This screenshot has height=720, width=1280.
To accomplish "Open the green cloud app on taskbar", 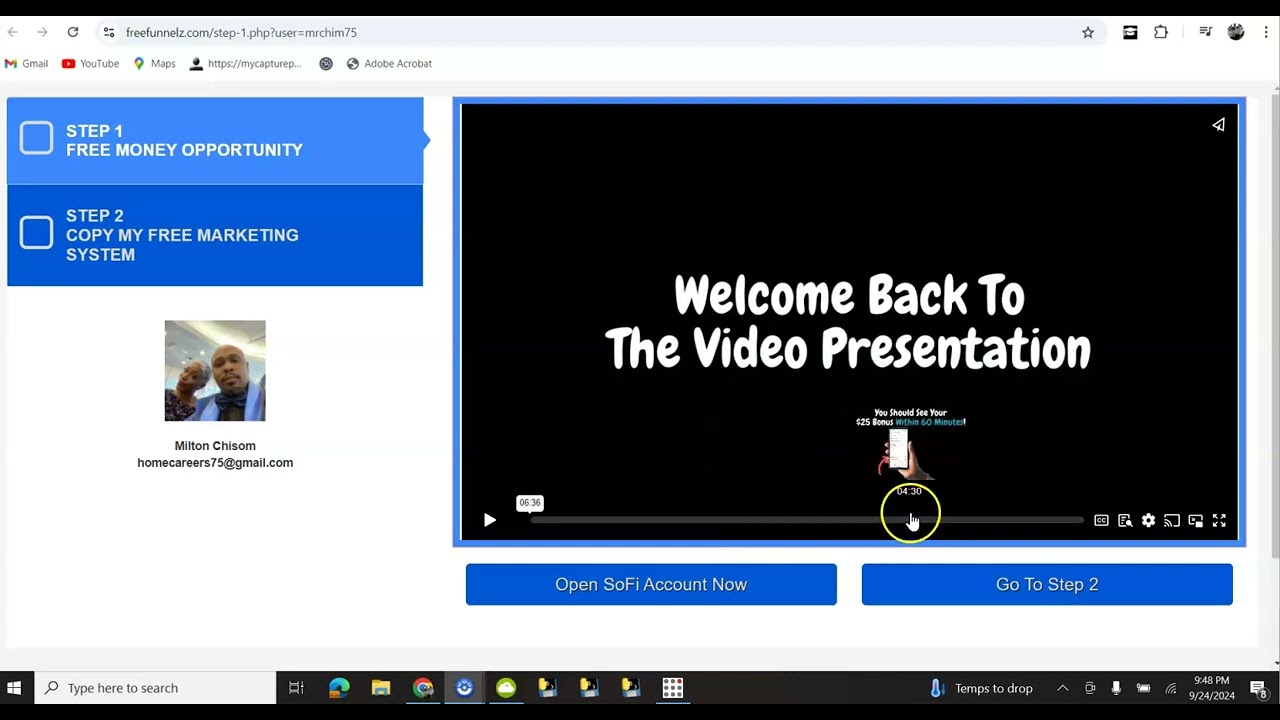I will [506, 688].
